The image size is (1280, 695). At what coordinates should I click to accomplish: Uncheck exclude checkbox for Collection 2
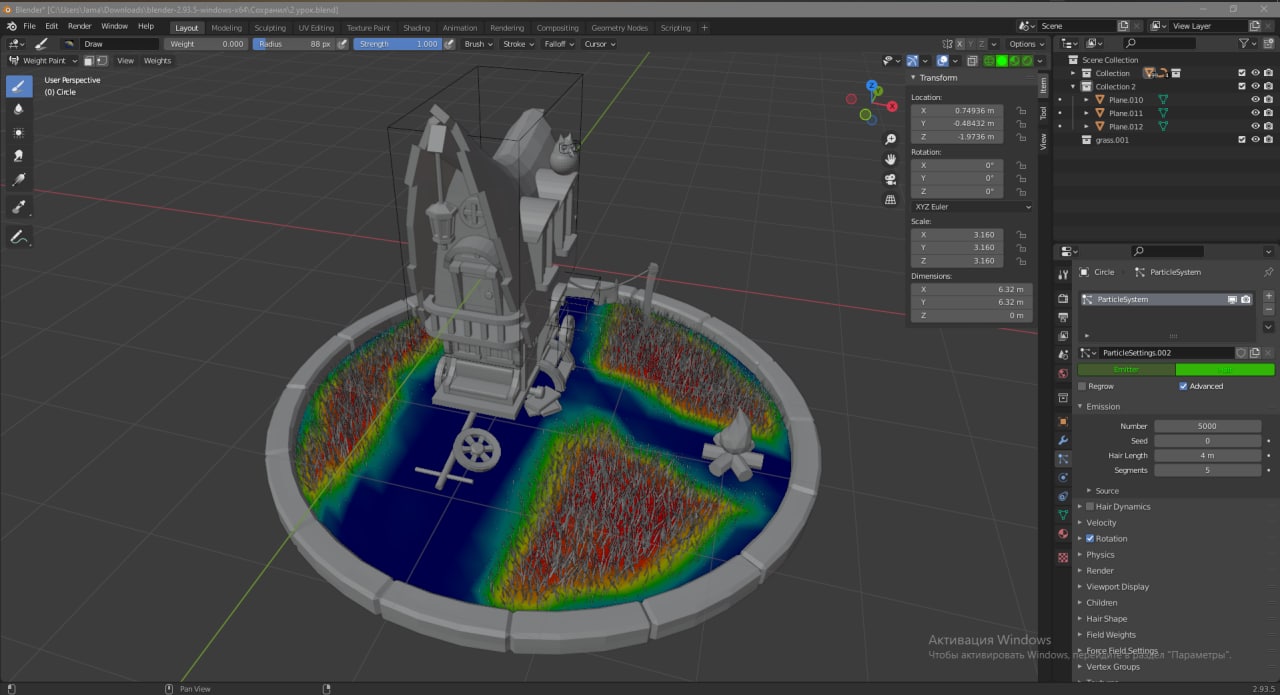1242,87
